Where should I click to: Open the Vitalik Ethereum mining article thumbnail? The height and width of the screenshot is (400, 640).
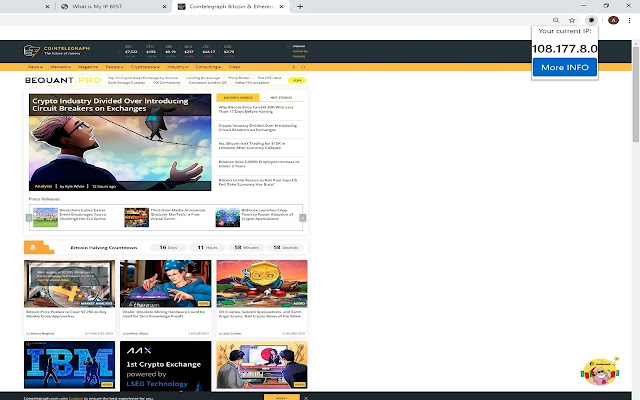tap(166, 283)
